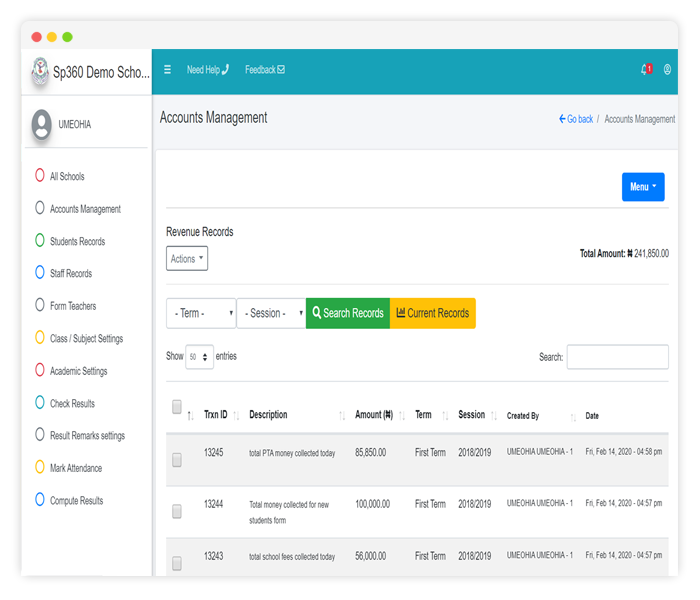
Task: Click the green Search Records button
Action: 347,313
